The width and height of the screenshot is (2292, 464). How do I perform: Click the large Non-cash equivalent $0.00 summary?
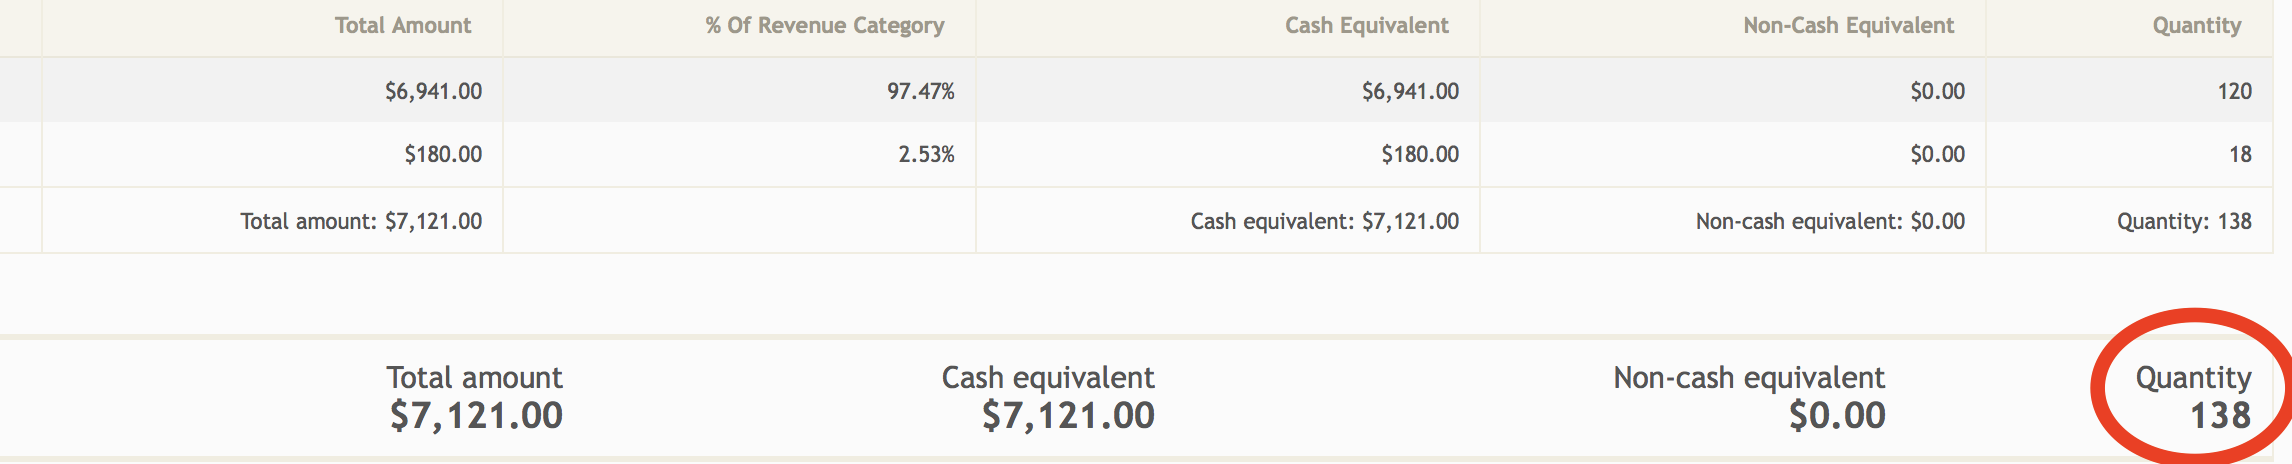(x=1749, y=397)
